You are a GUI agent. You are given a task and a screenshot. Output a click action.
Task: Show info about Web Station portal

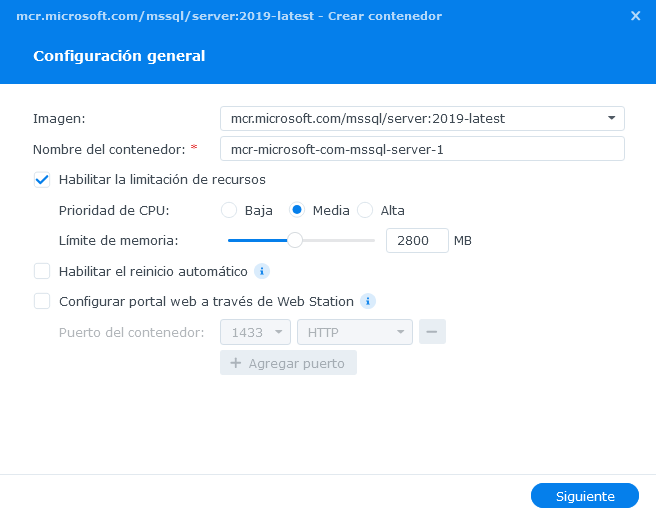point(368,301)
